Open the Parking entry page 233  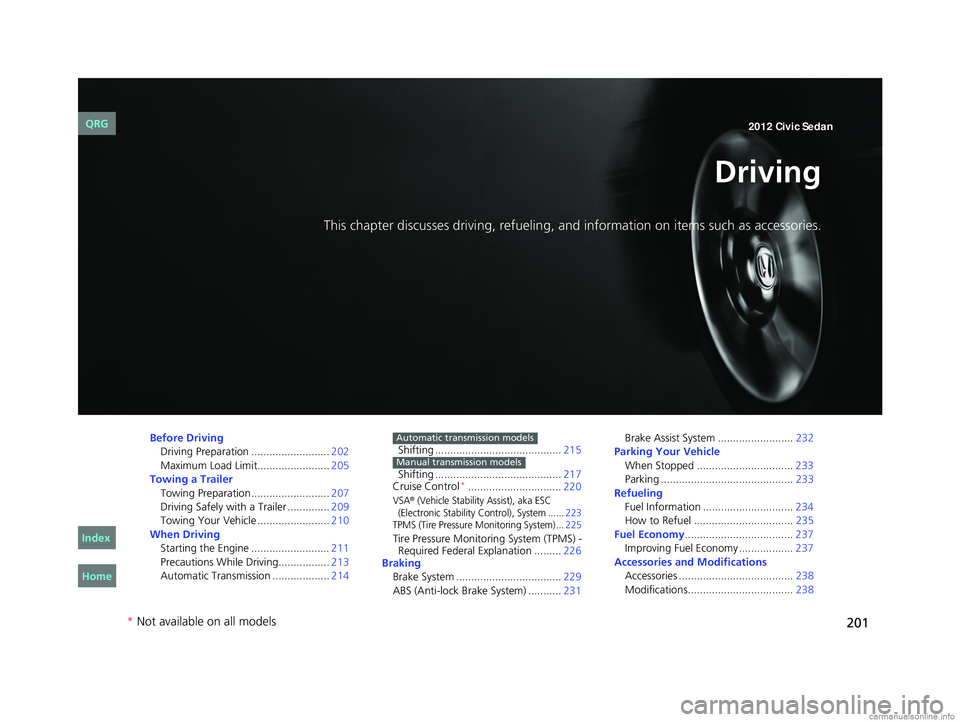pyautogui.click(x=719, y=479)
